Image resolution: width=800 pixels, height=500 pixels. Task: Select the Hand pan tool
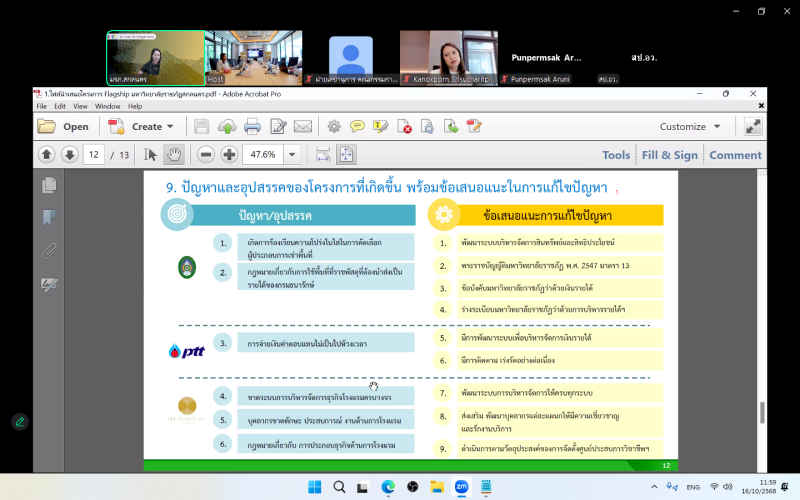point(174,154)
